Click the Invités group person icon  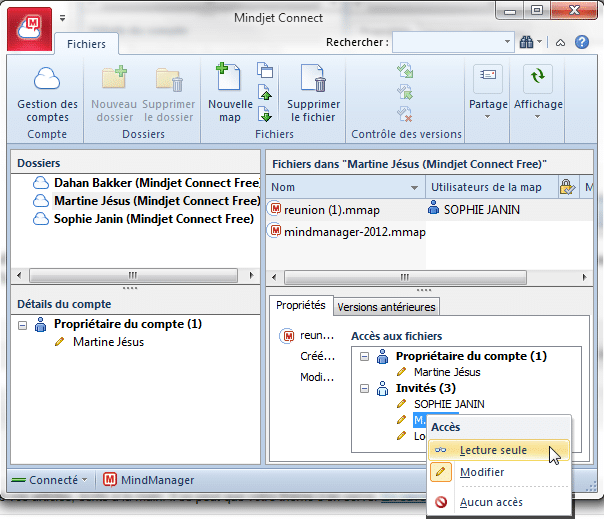[382, 388]
